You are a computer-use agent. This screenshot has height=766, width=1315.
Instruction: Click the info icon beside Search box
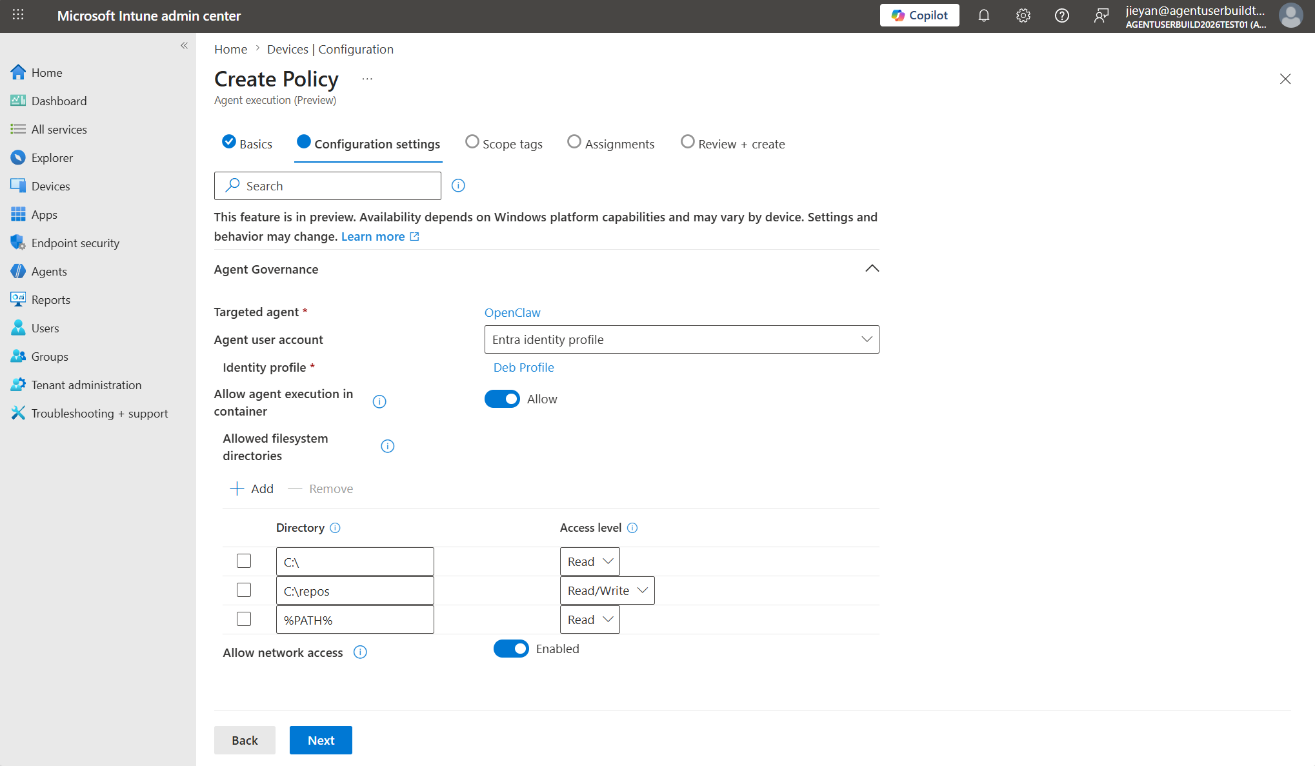458,186
